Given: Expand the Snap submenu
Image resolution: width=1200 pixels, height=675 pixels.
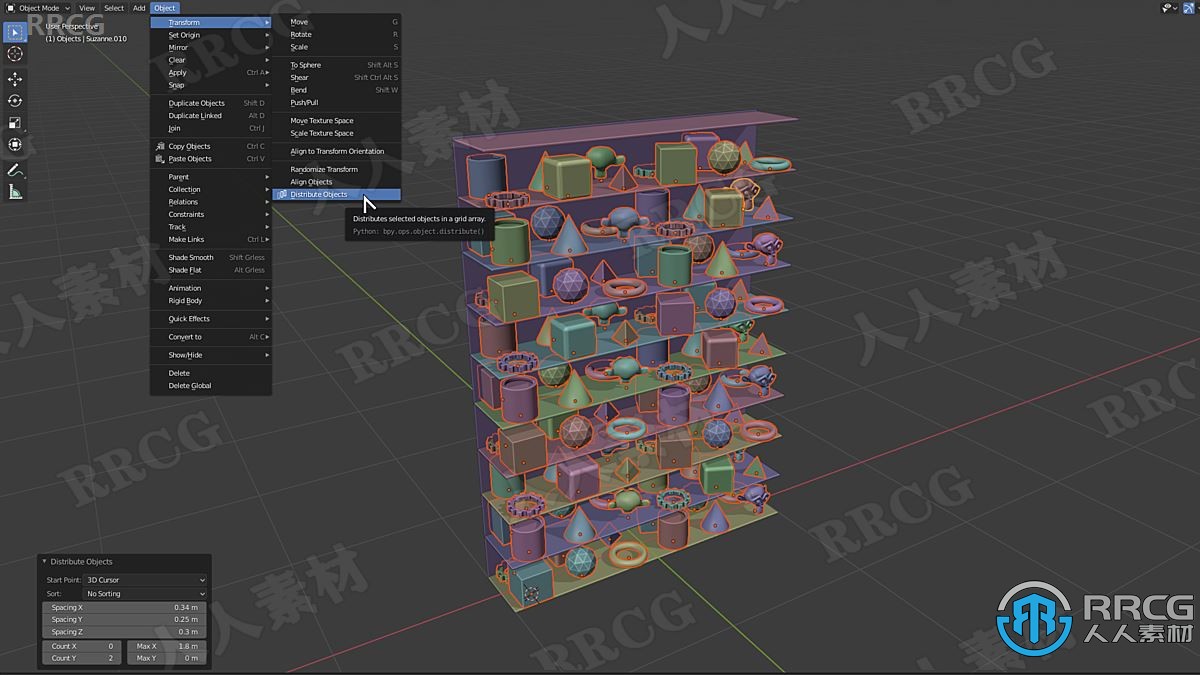Looking at the screenshot, I should pos(211,85).
